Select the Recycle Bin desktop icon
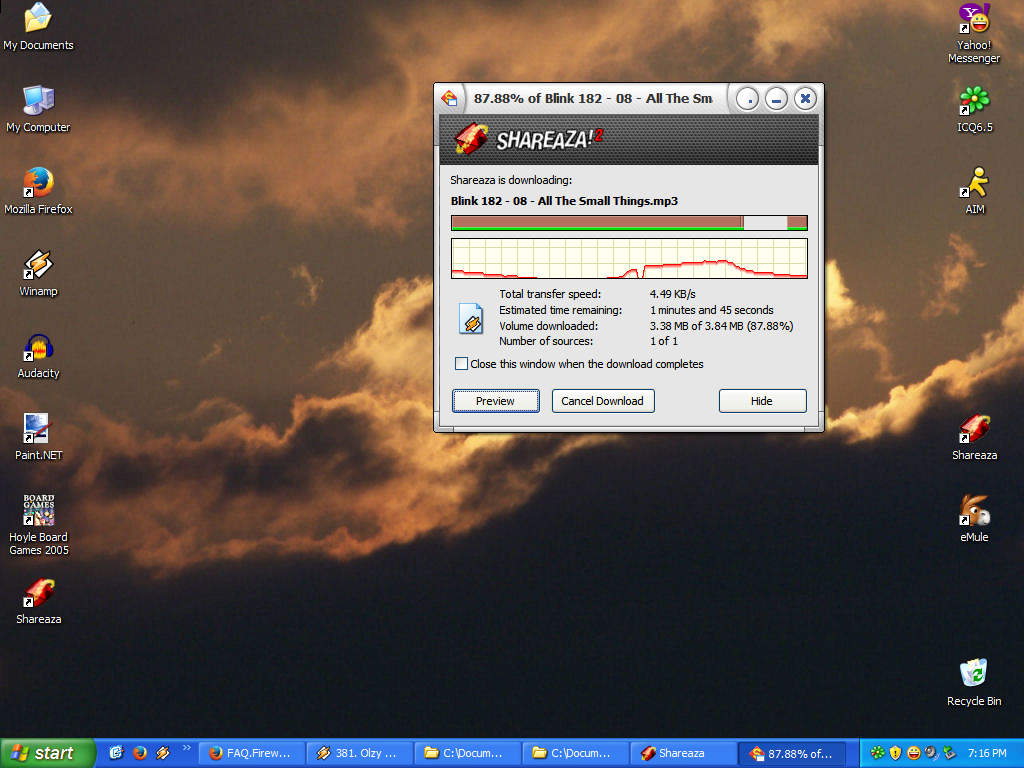 coord(974,683)
